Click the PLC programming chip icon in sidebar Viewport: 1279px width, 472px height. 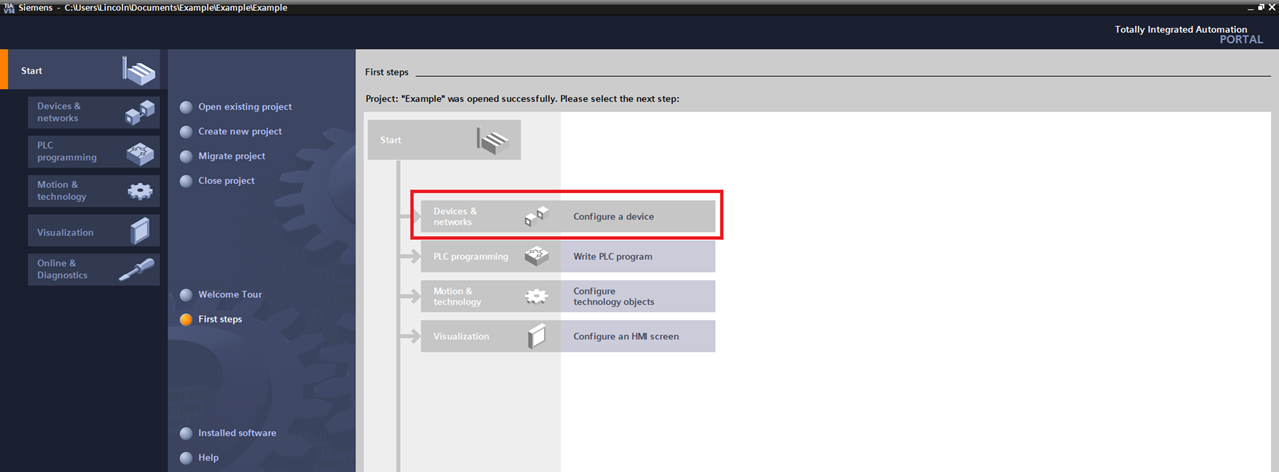[x=140, y=152]
